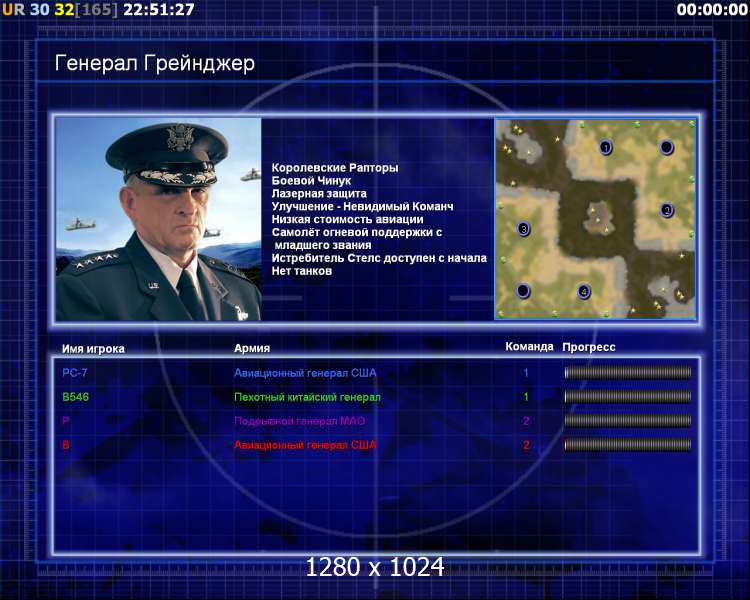Click B546 loading progress bar
The image size is (750, 600).
628,396
